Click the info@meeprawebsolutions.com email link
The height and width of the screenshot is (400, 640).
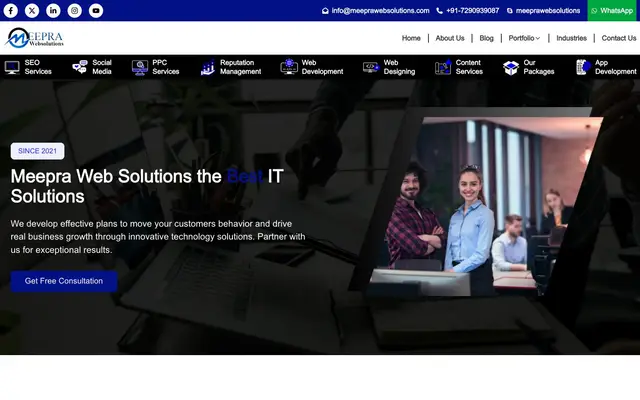[x=380, y=11]
